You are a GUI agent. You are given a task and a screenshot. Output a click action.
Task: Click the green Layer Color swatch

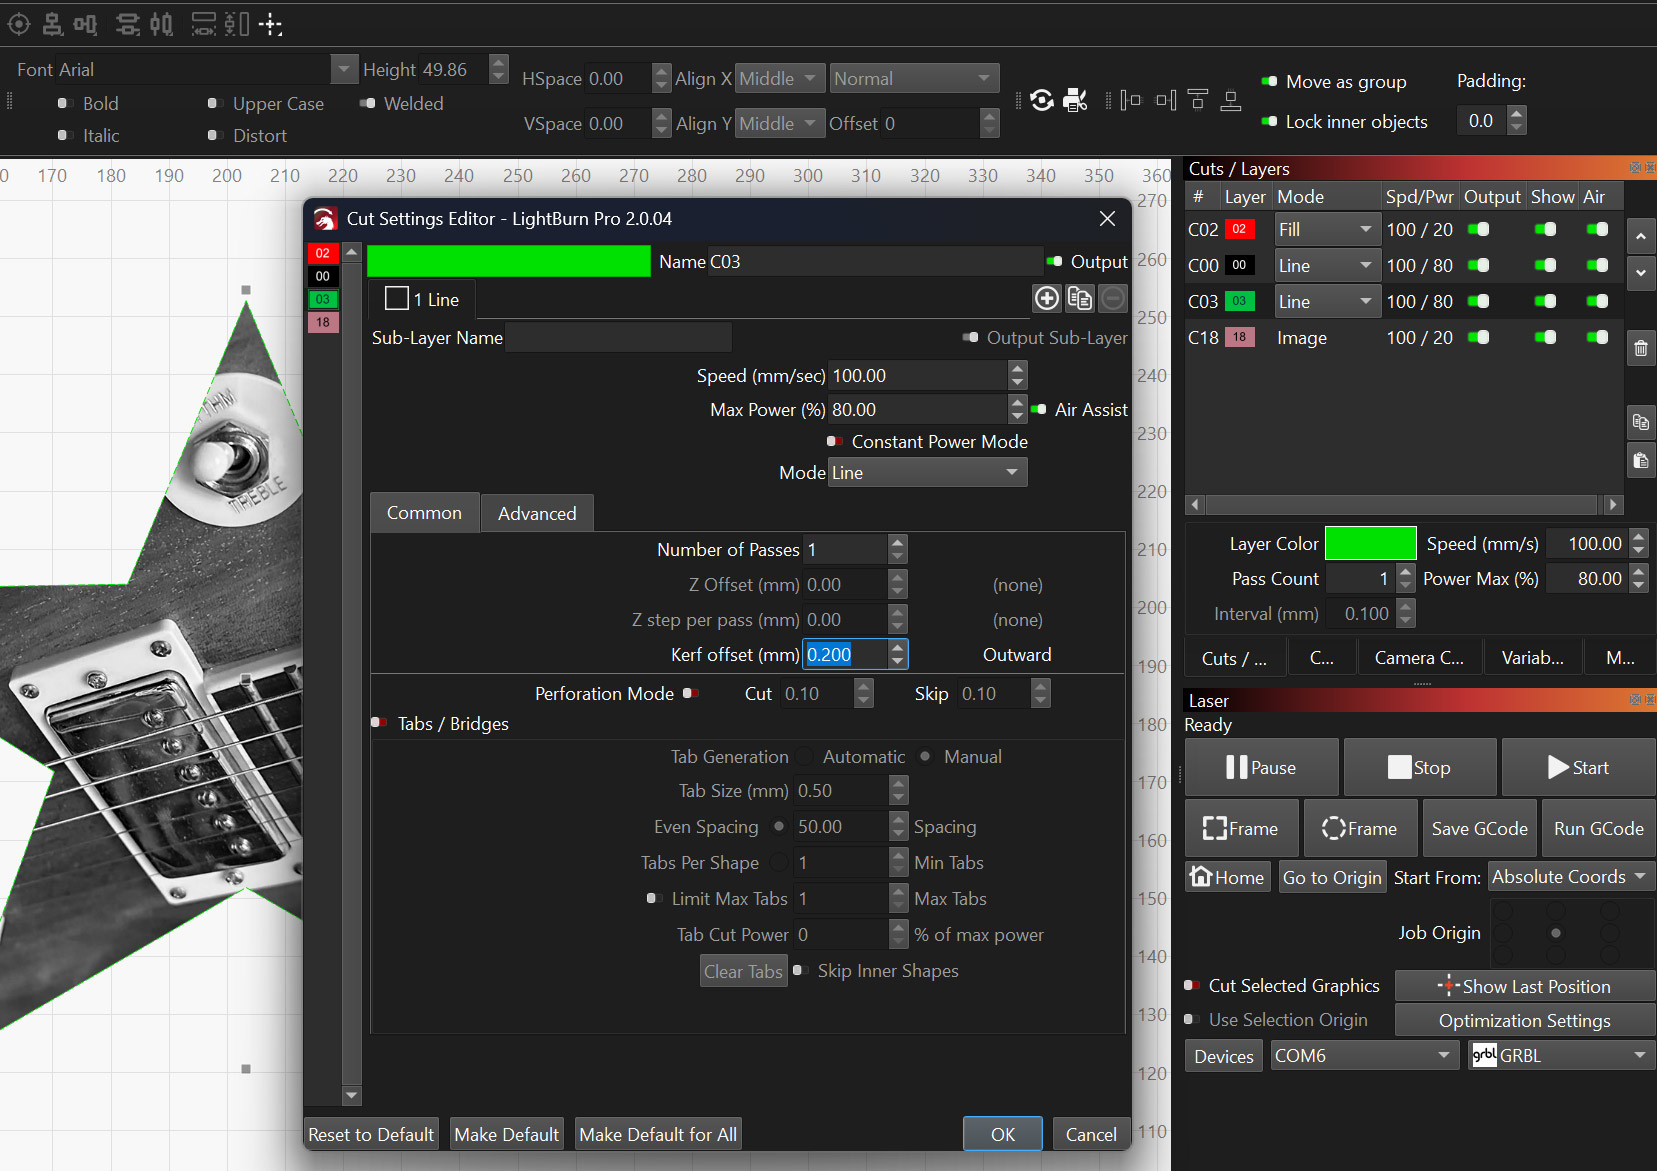(1371, 543)
